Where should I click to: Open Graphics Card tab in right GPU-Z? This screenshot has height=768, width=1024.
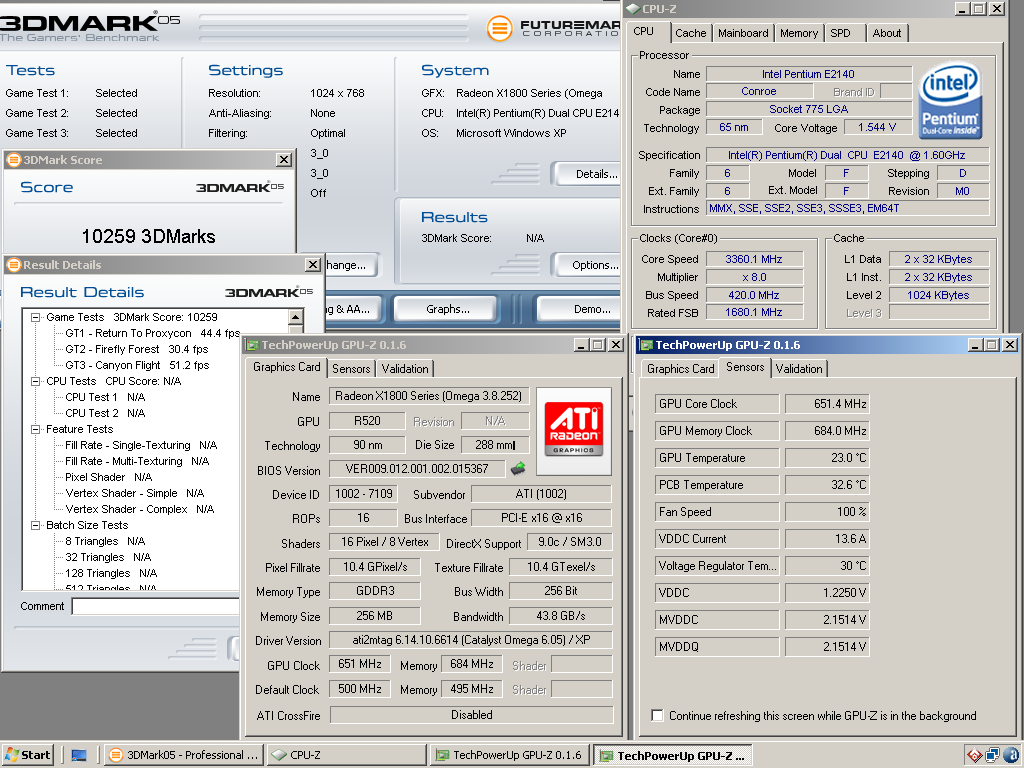coord(680,369)
